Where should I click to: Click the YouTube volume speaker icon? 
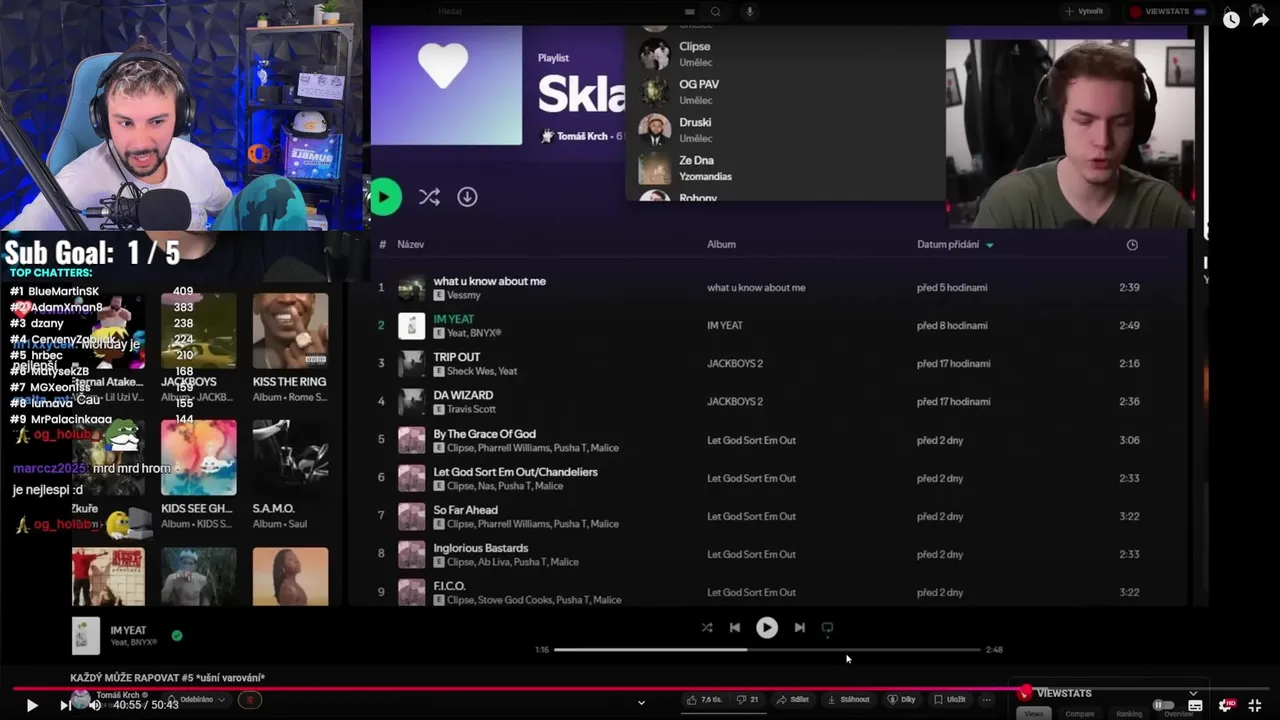[x=95, y=705]
